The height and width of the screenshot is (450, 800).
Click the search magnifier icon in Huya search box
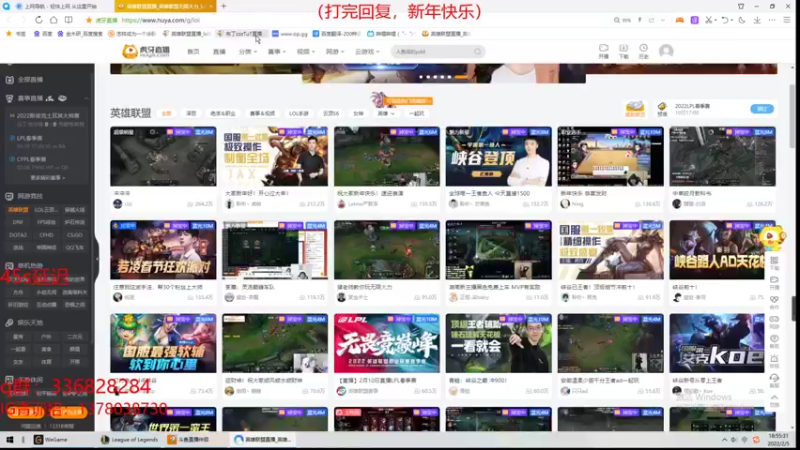[x=478, y=52]
